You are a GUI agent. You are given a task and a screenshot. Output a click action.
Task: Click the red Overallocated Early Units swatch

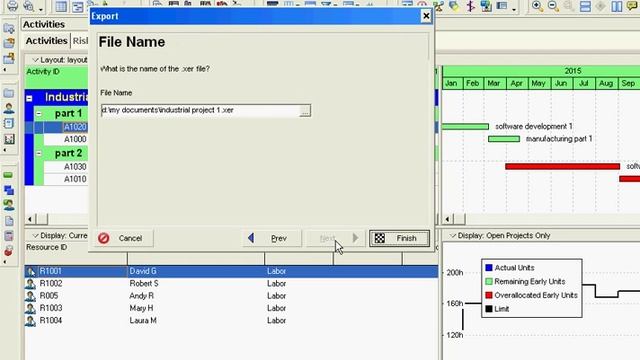pyautogui.click(x=489, y=295)
